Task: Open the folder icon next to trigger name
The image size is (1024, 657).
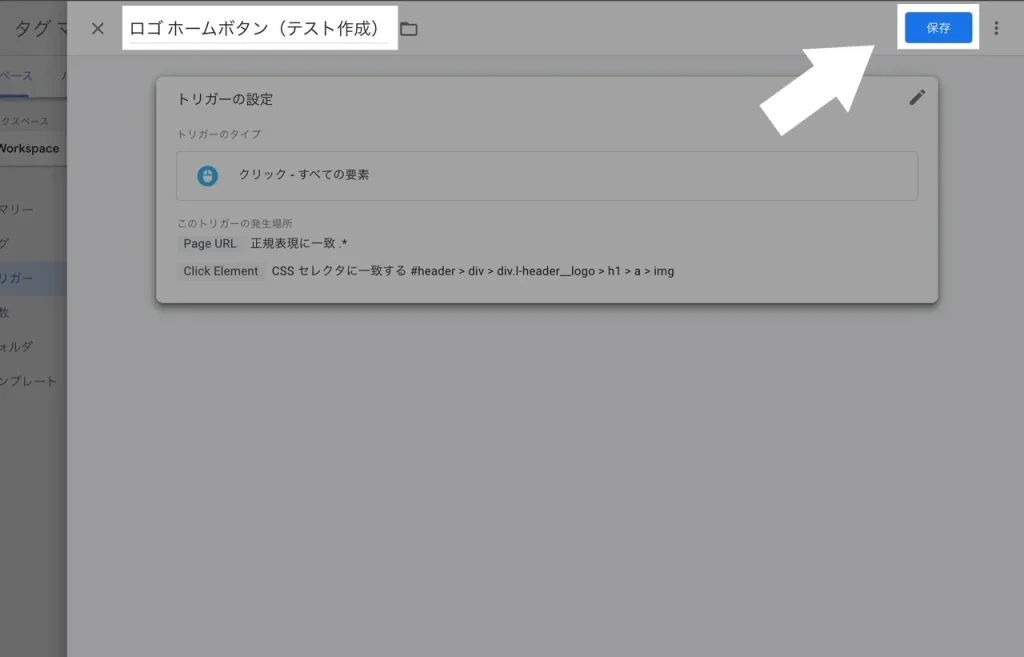Action: click(x=409, y=29)
